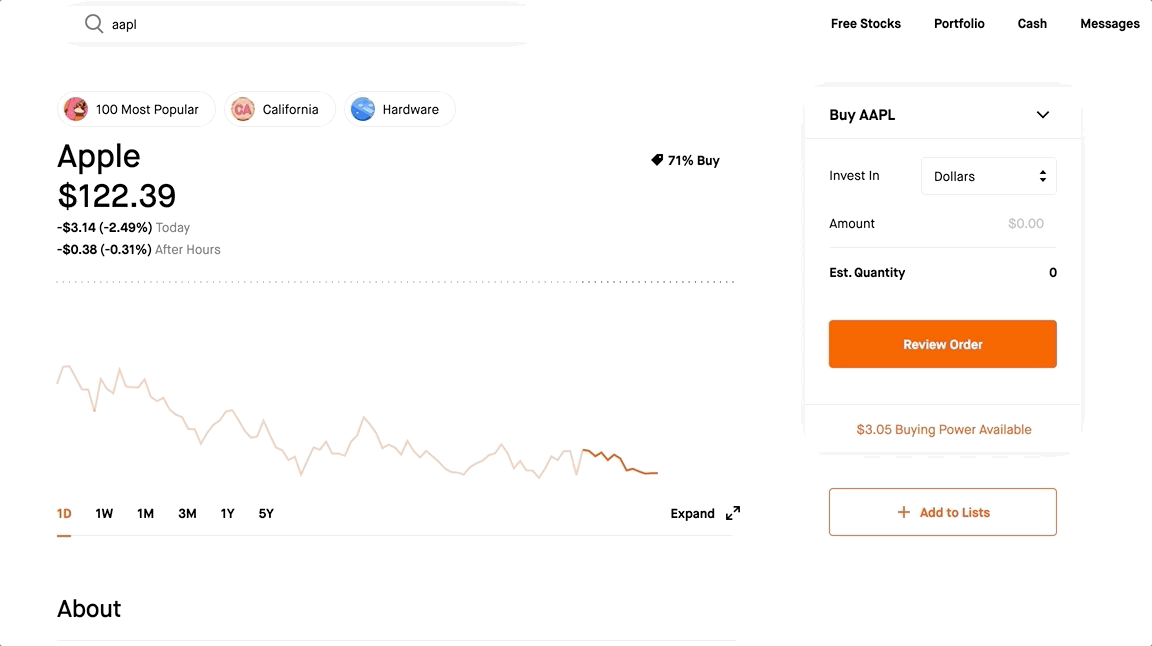Switch chart to 1W range
The image size is (1152, 646).
104,514
